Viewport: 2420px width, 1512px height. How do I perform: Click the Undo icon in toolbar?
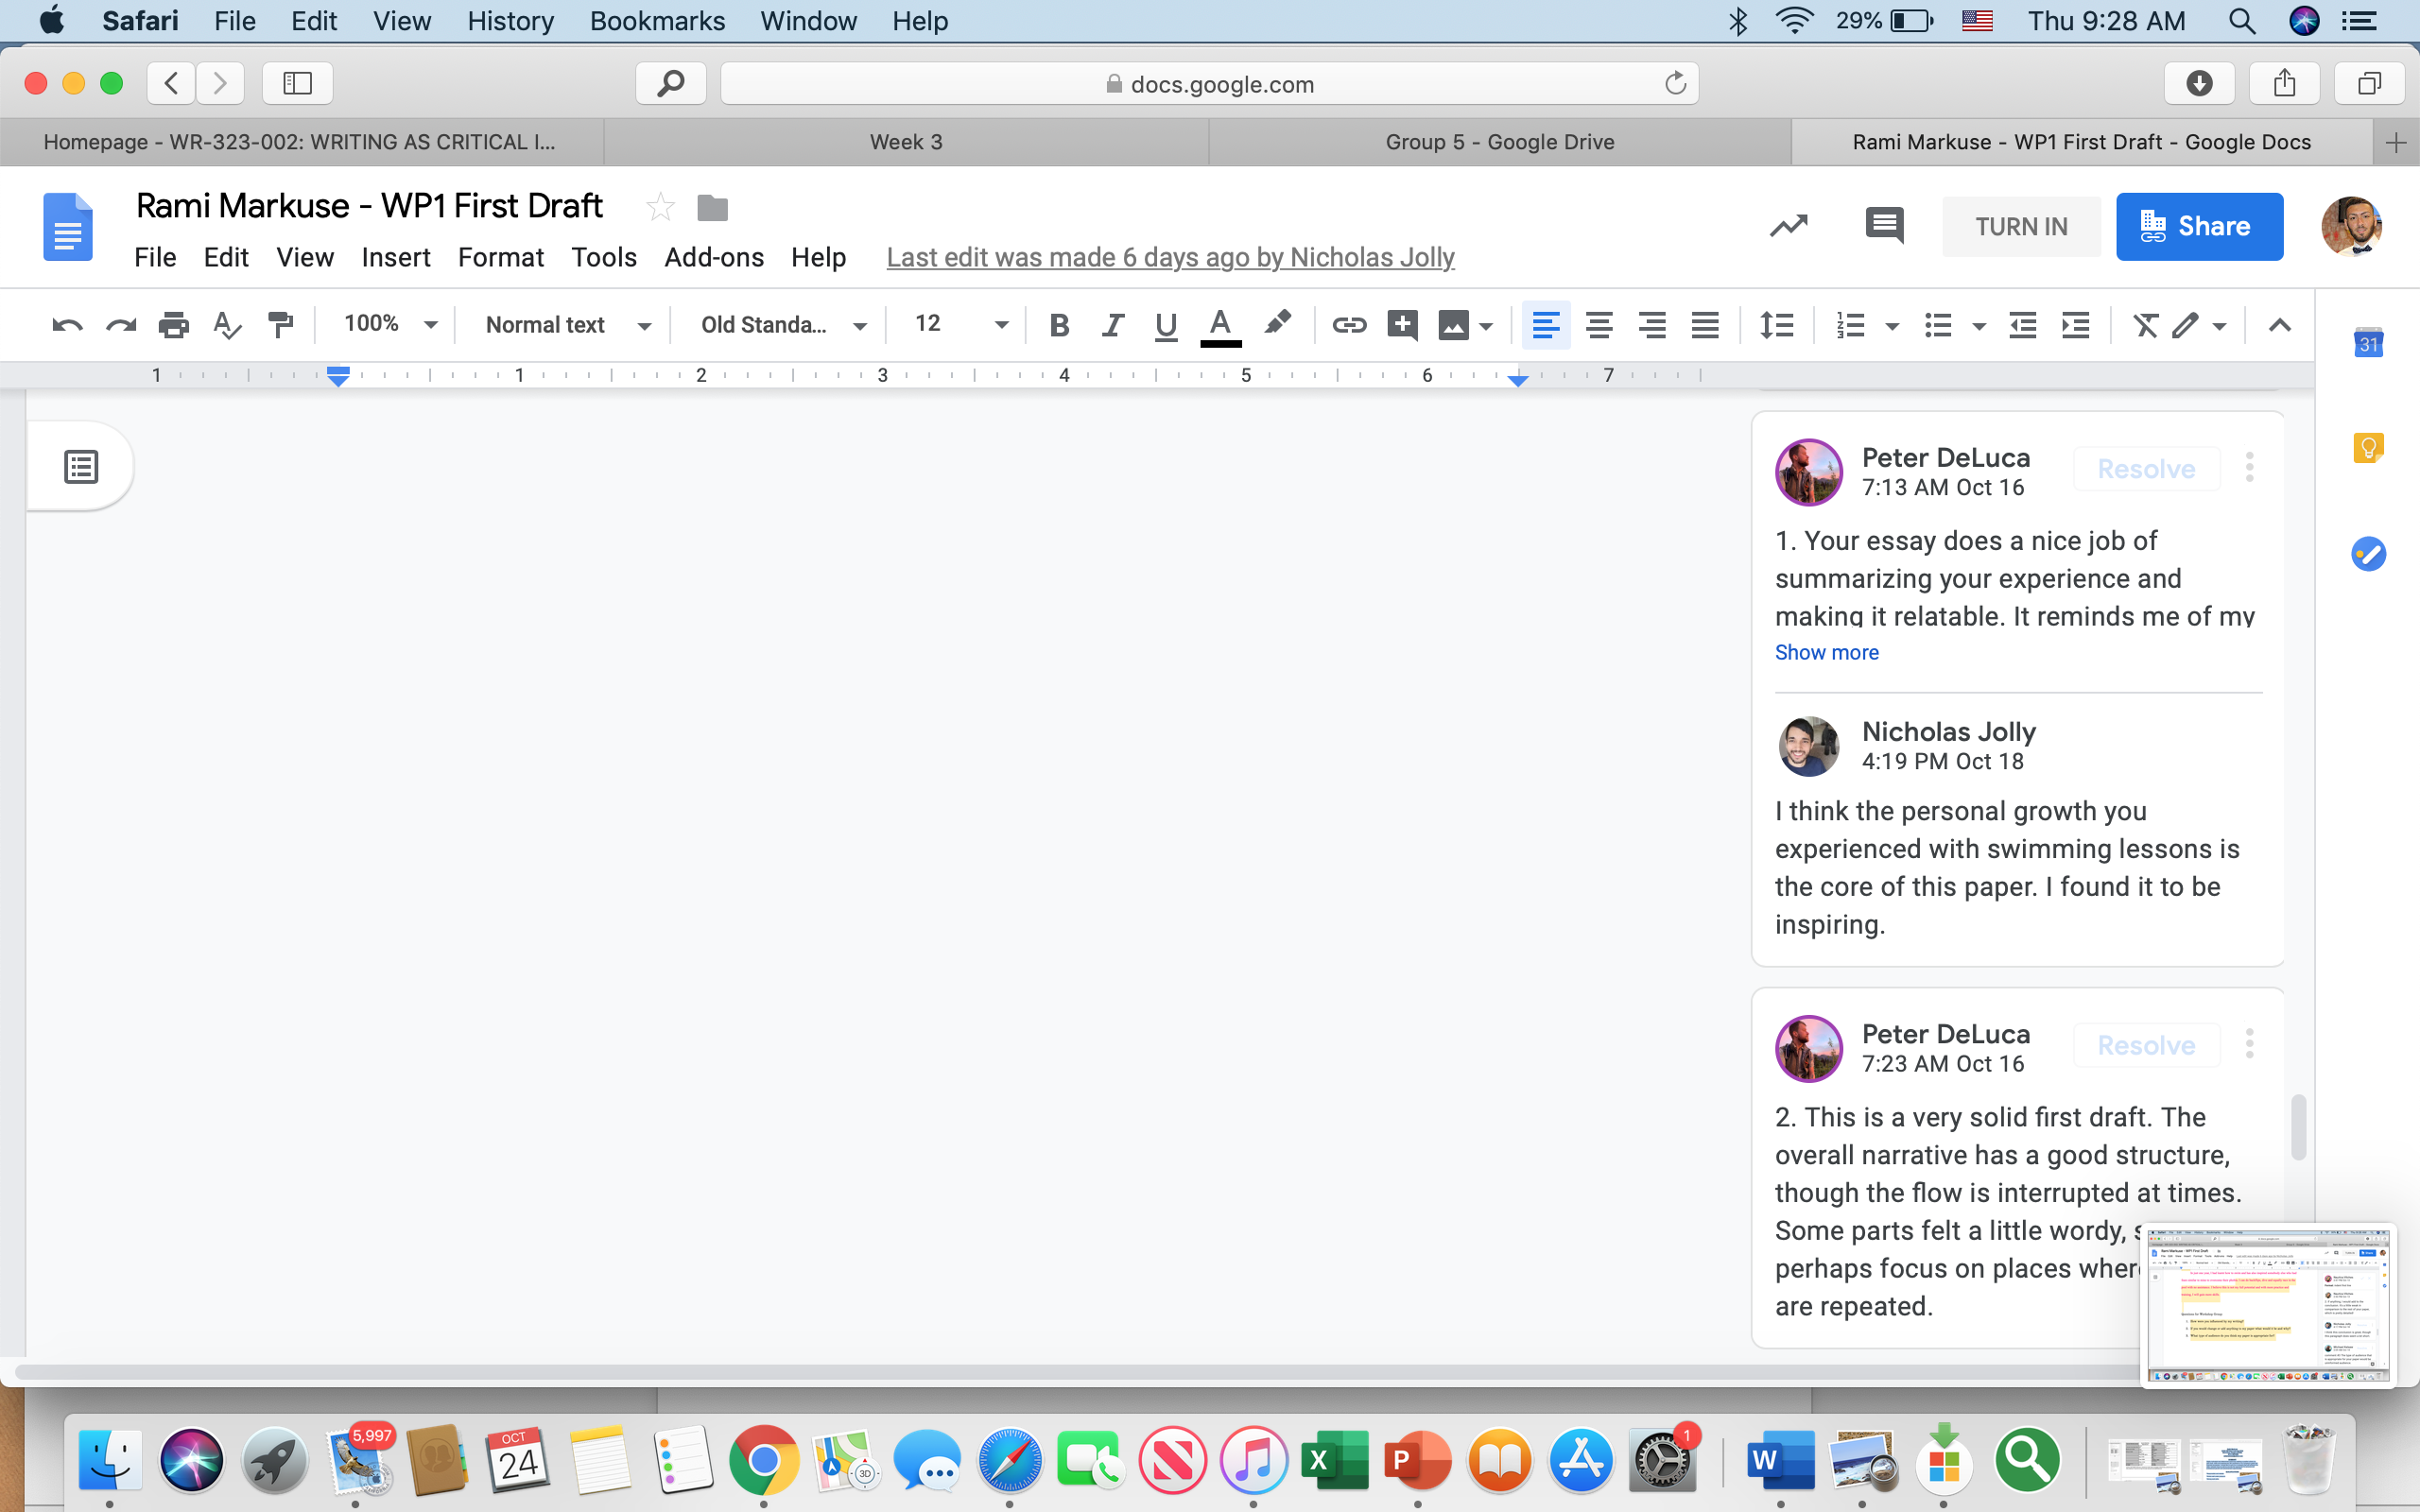[x=67, y=325]
